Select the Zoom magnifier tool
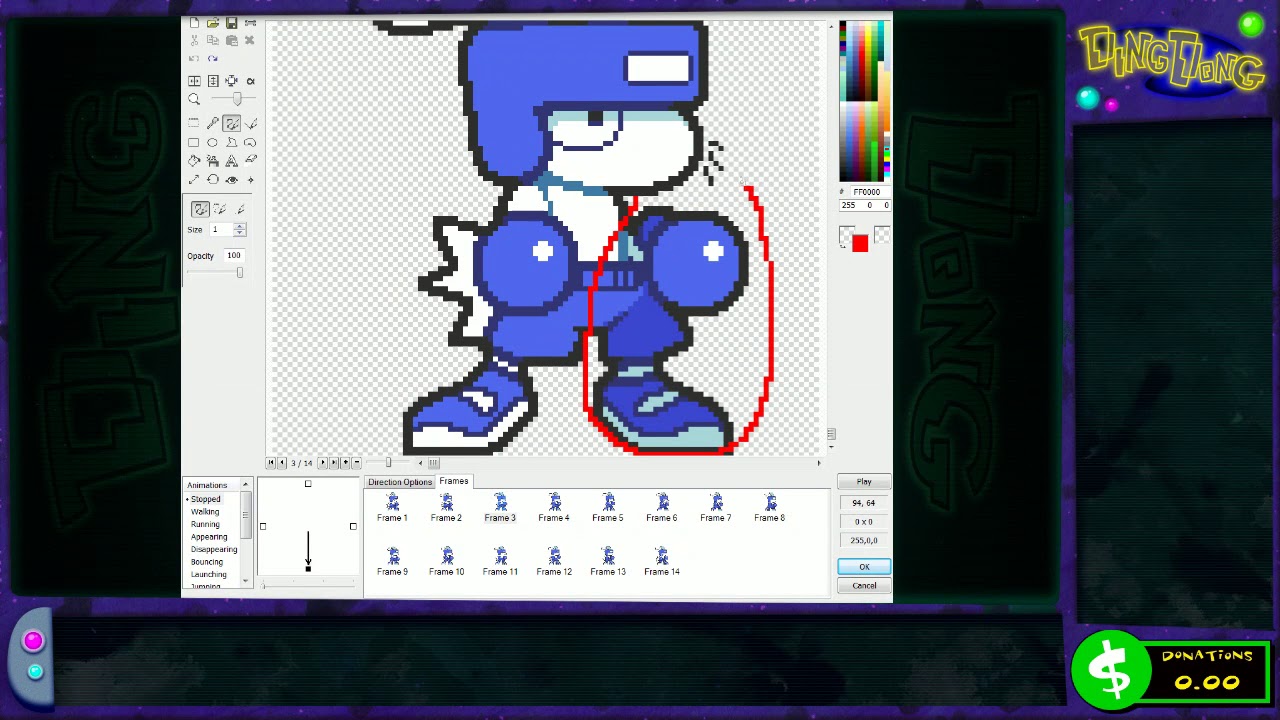This screenshot has height=720, width=1280. [x=194, y=99]
